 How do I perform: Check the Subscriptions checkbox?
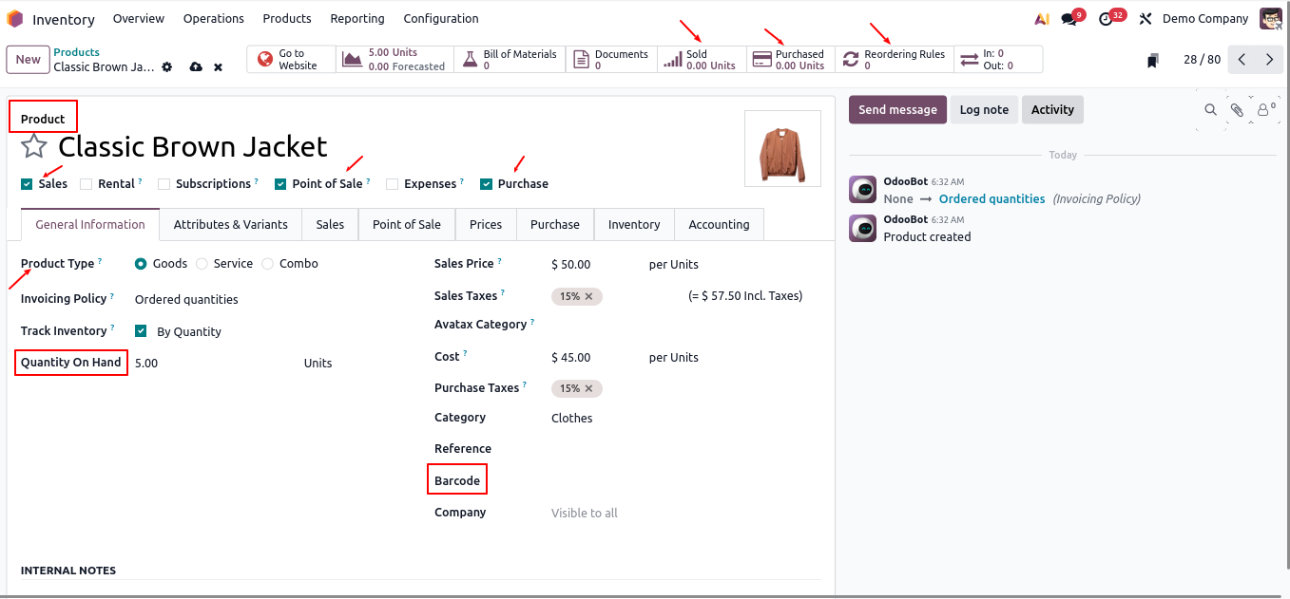click(x=163, y=184)
